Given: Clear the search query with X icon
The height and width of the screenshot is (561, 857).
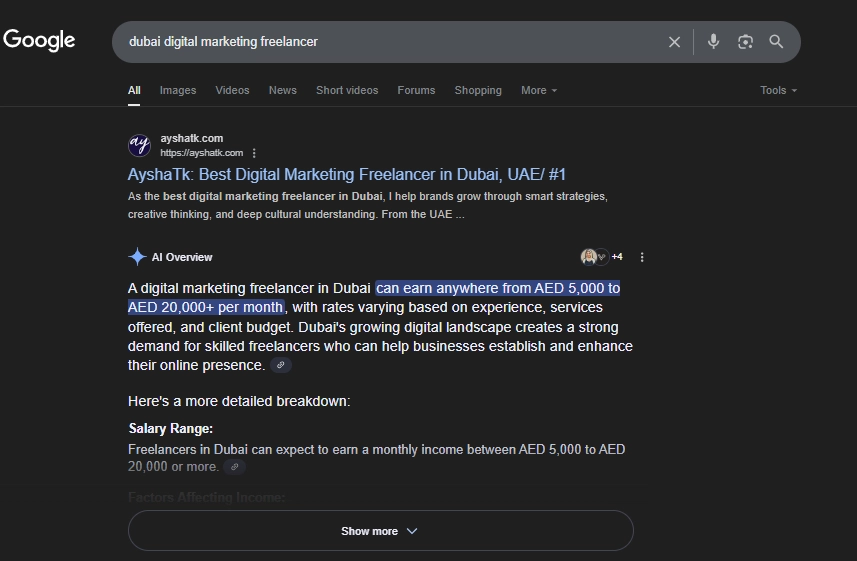Looking at the screenshot, I should [x=674, y=42].
